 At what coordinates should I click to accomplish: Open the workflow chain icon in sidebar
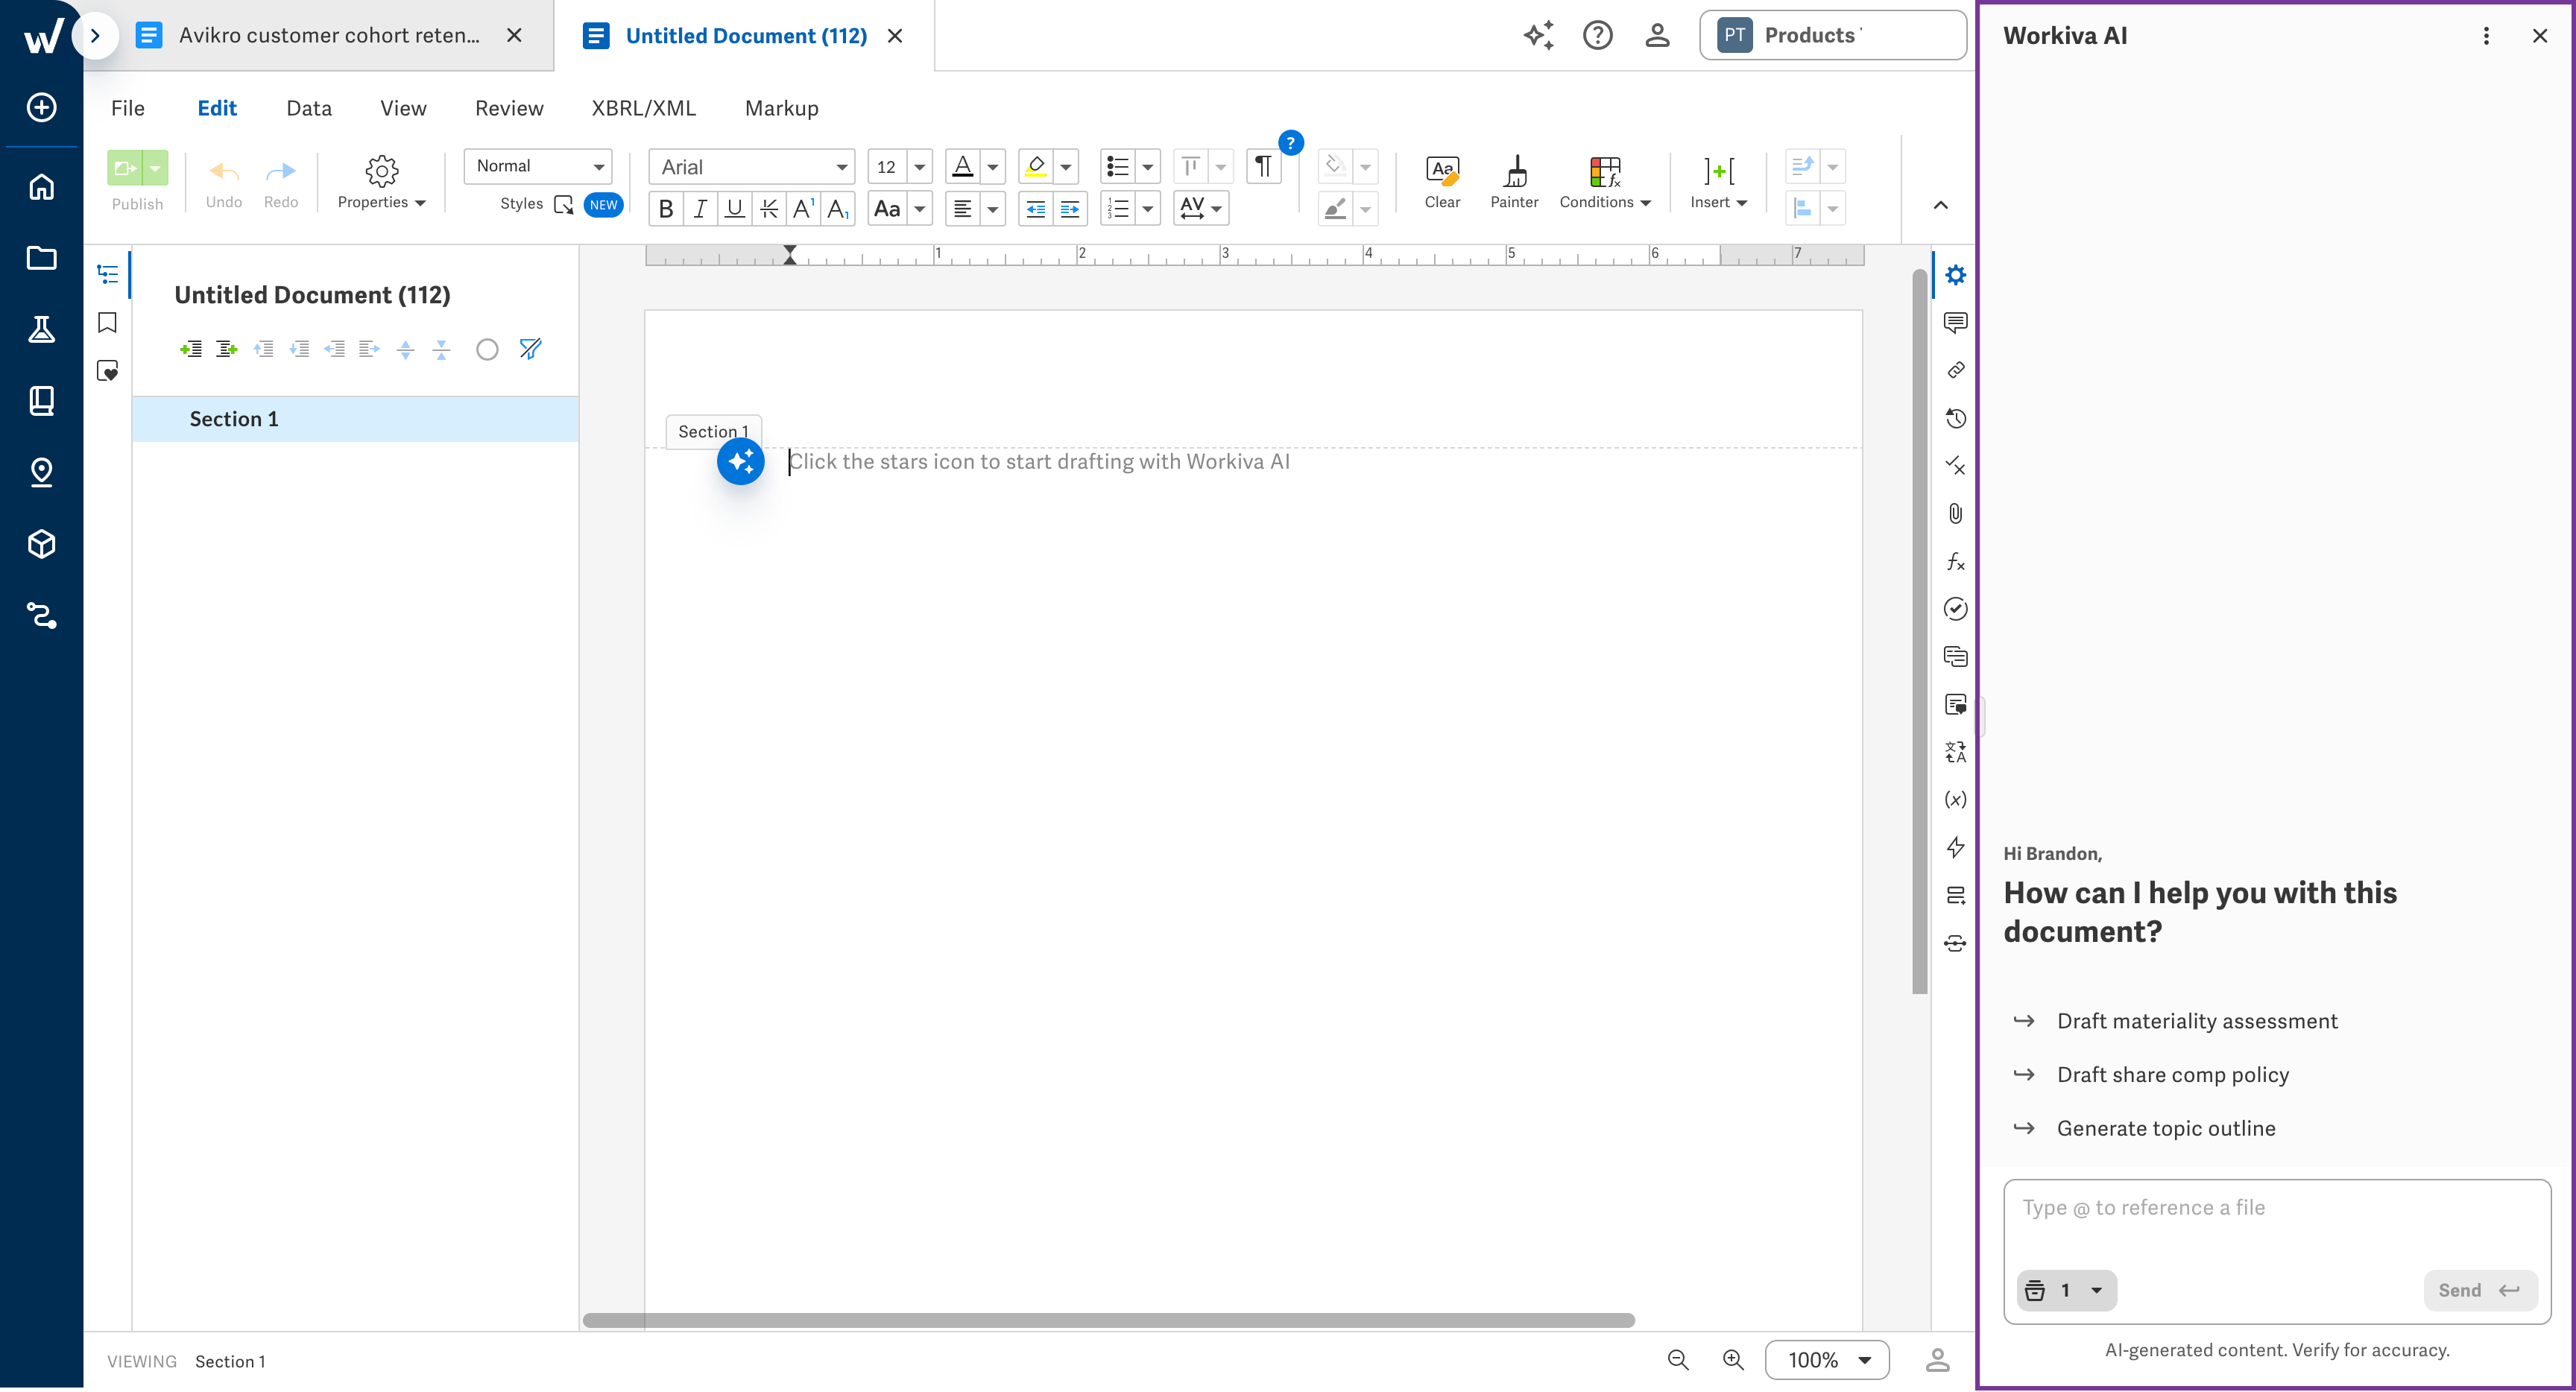point(41,615)
